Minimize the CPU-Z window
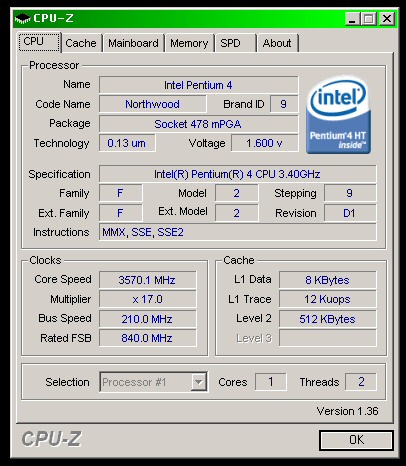 [x=352, y=19]
